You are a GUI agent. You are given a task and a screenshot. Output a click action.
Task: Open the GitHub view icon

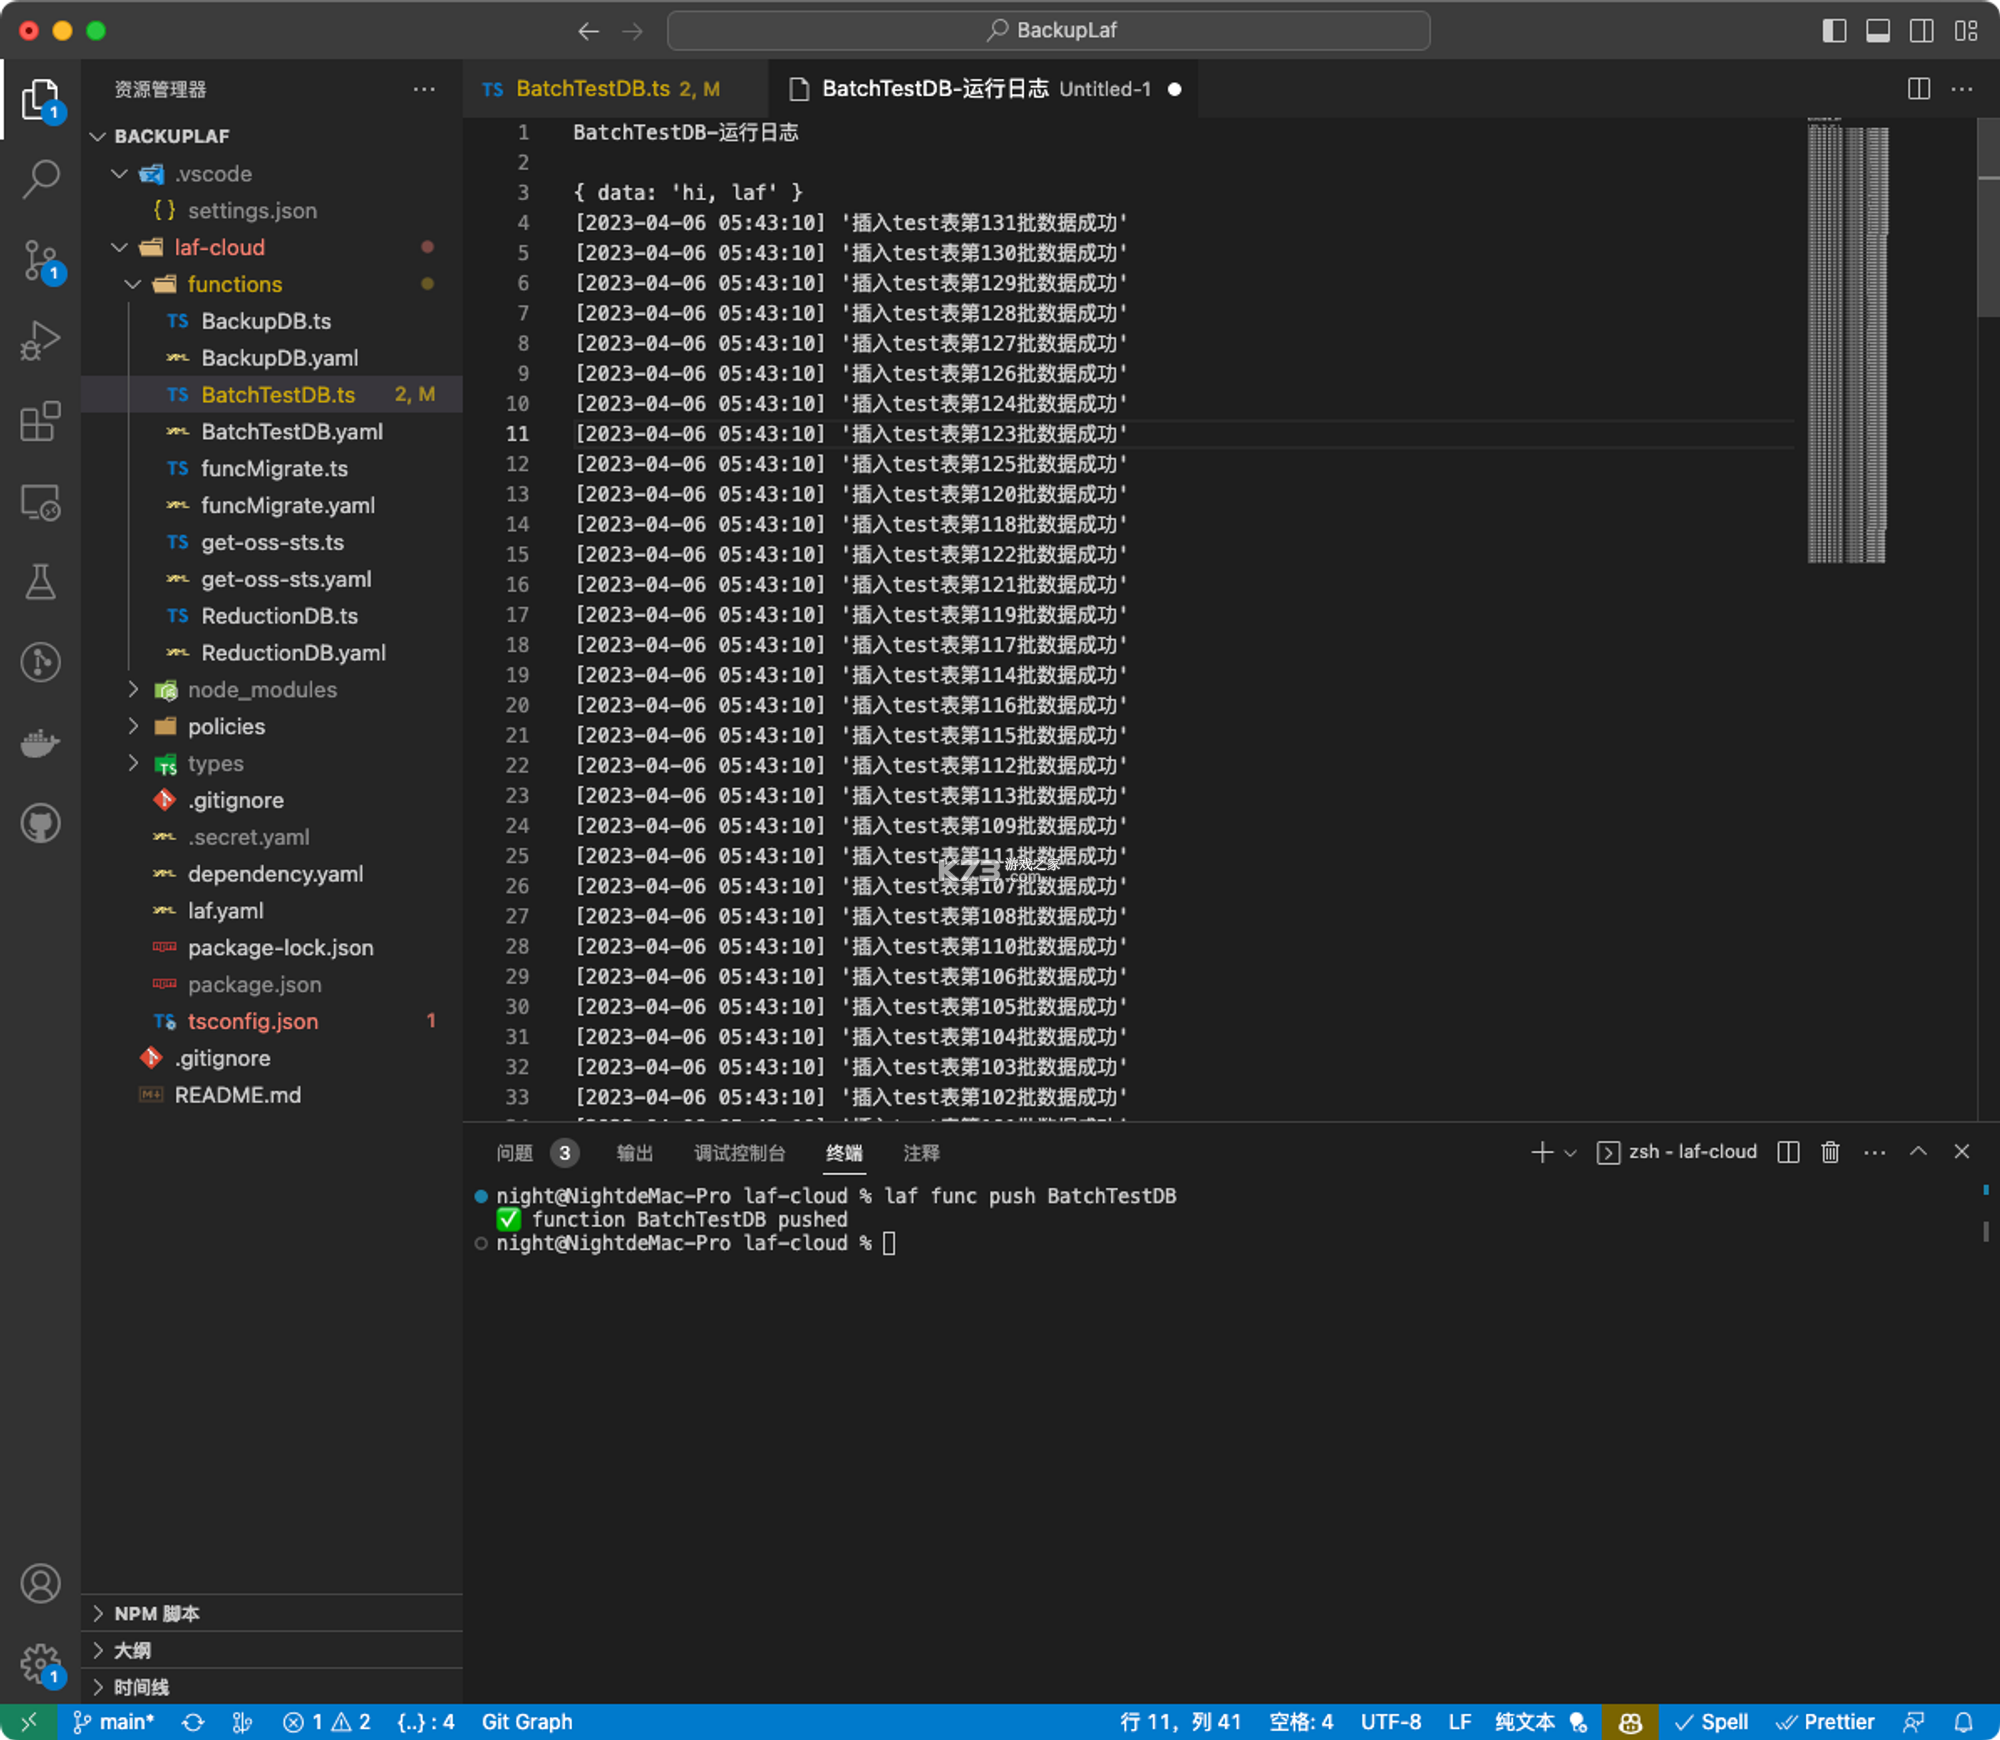click(x=41, y=824)
